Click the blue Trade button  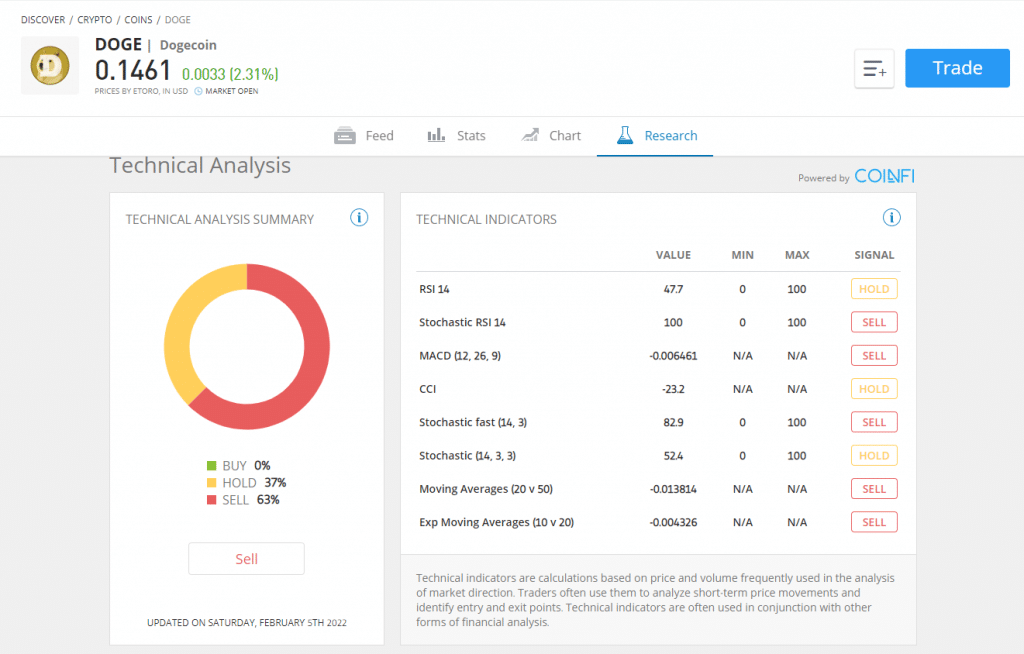click(957, 68)
